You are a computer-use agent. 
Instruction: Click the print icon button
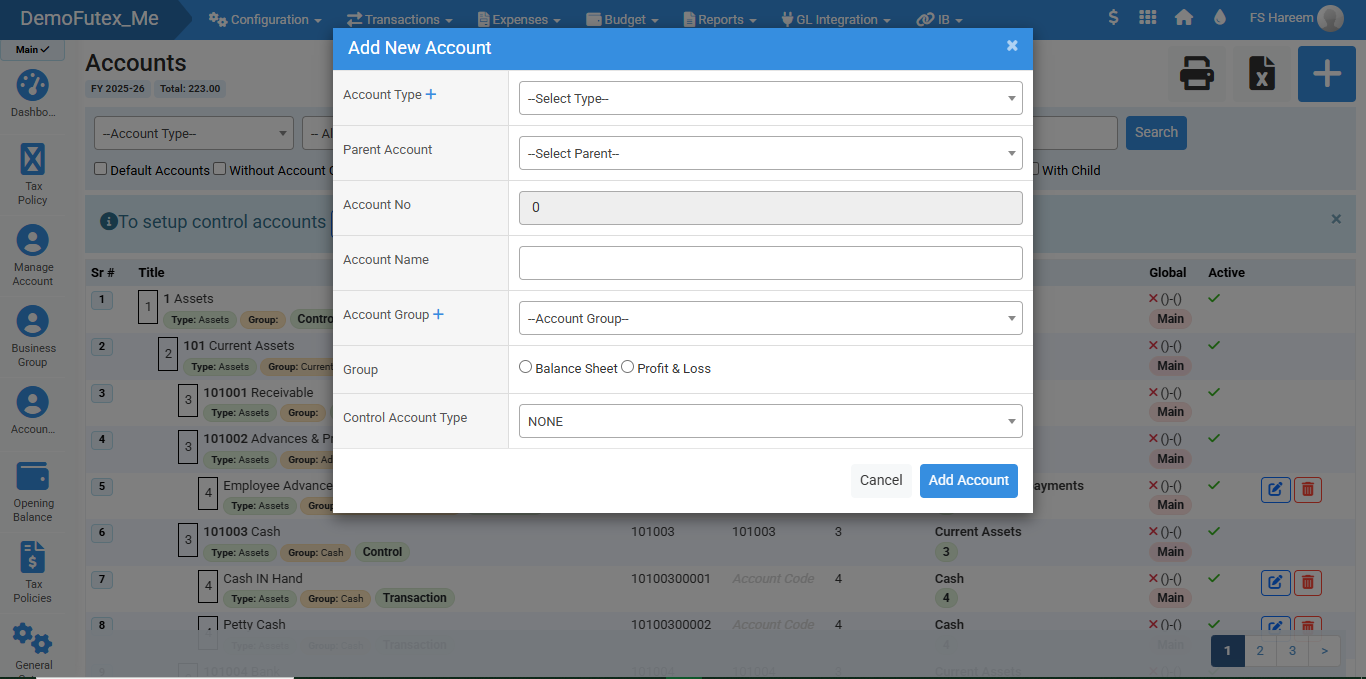pyautogui.click(x=1197, y=75)
